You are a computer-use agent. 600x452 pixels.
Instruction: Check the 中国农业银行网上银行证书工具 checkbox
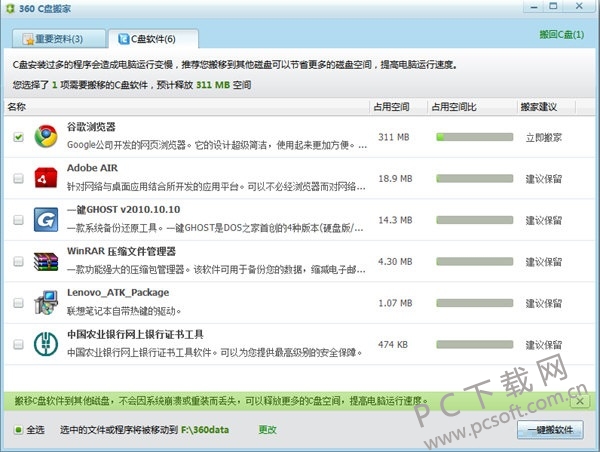point(18,344)
